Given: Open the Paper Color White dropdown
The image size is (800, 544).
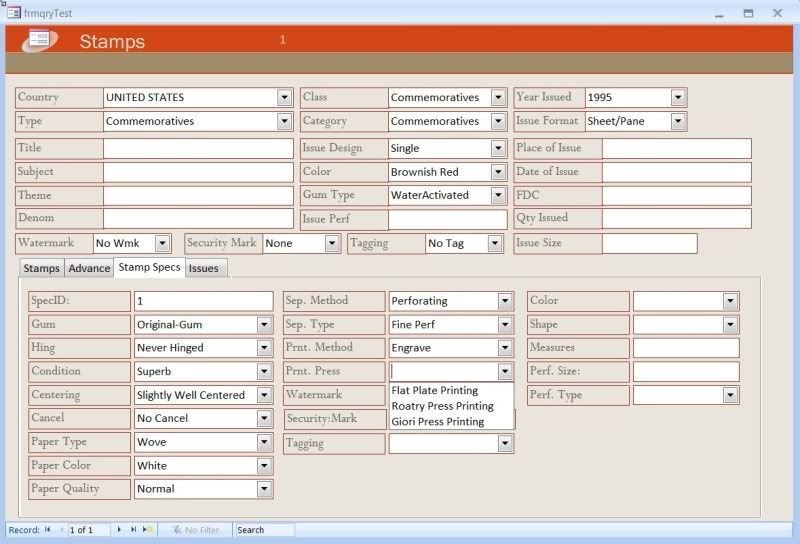Looking at the screenshot, I should (264, 465).
